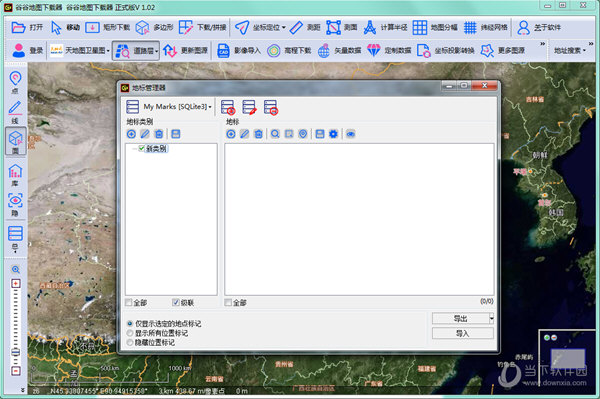Open the settings gear icon in 地标 toolbar
The width and height of the screenshot is (600, 399).
pos(334,134)
